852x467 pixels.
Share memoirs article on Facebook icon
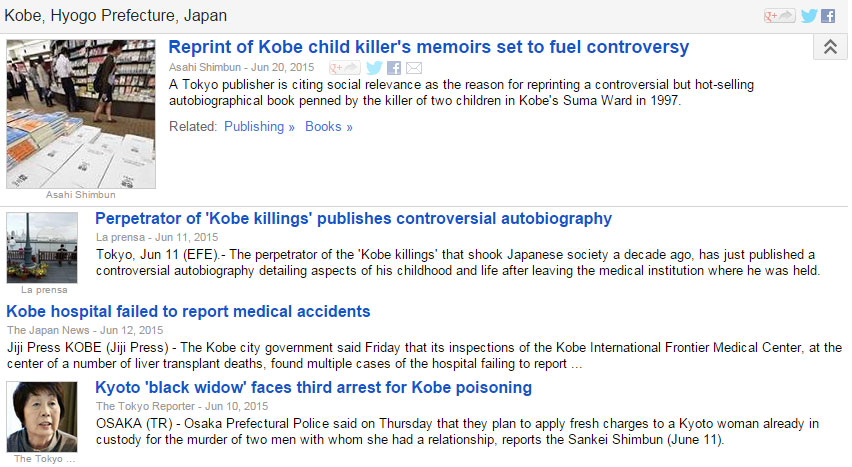coord(394,68)
